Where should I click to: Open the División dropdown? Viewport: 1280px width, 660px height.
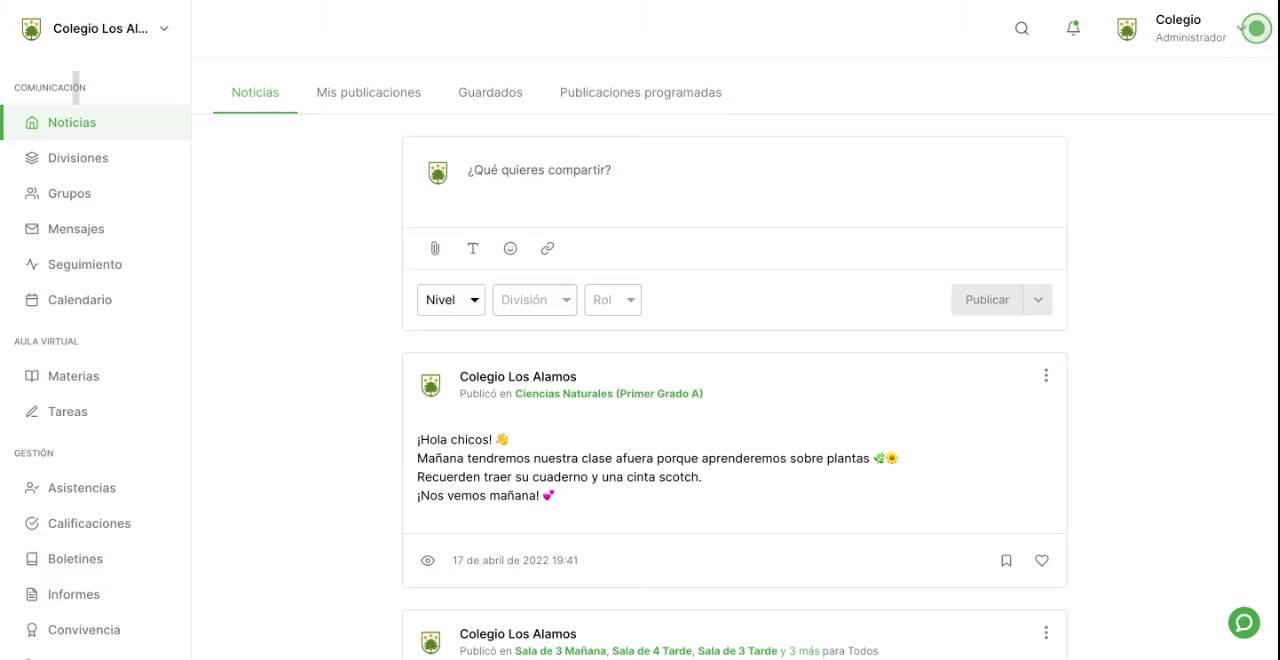(535, 300)
